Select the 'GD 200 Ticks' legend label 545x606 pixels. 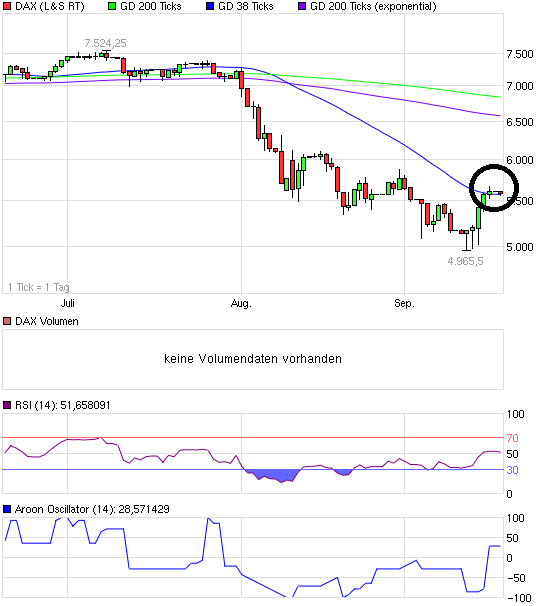coord(151,6)
